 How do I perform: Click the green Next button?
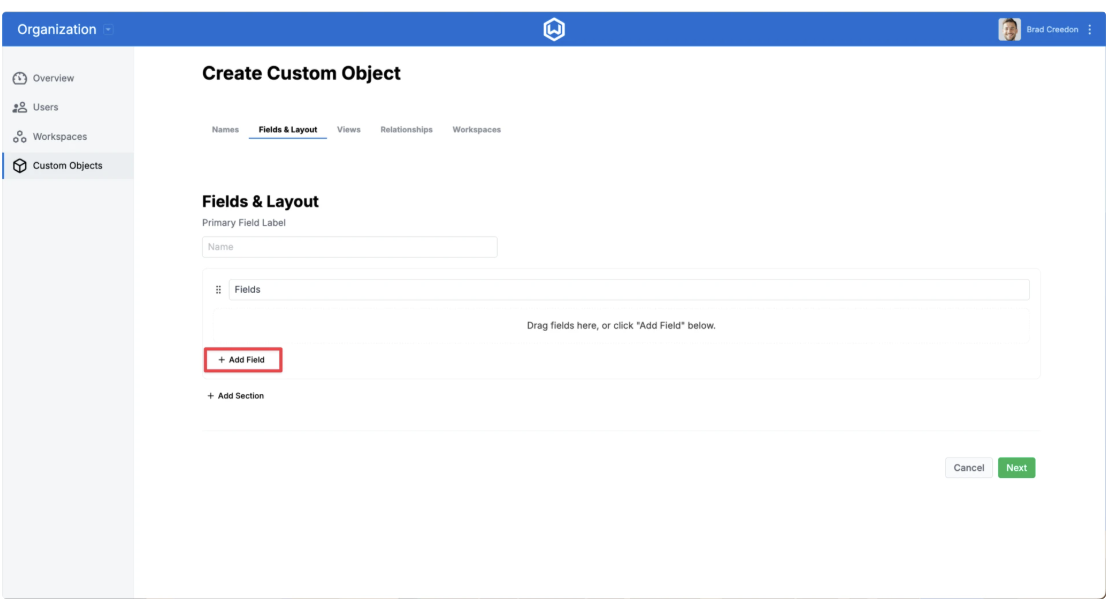click(1017, 467)
